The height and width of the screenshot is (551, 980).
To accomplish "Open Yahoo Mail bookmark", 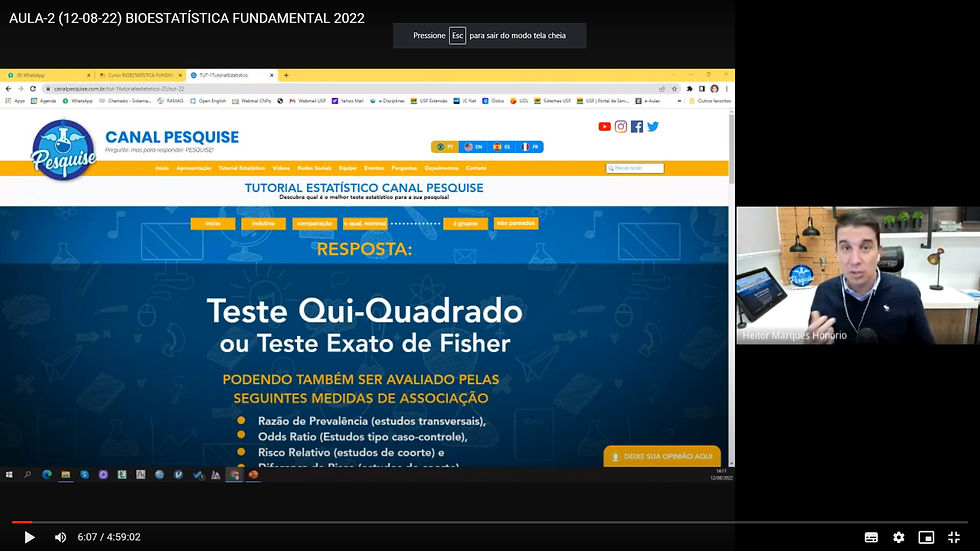I will (348, 101).
